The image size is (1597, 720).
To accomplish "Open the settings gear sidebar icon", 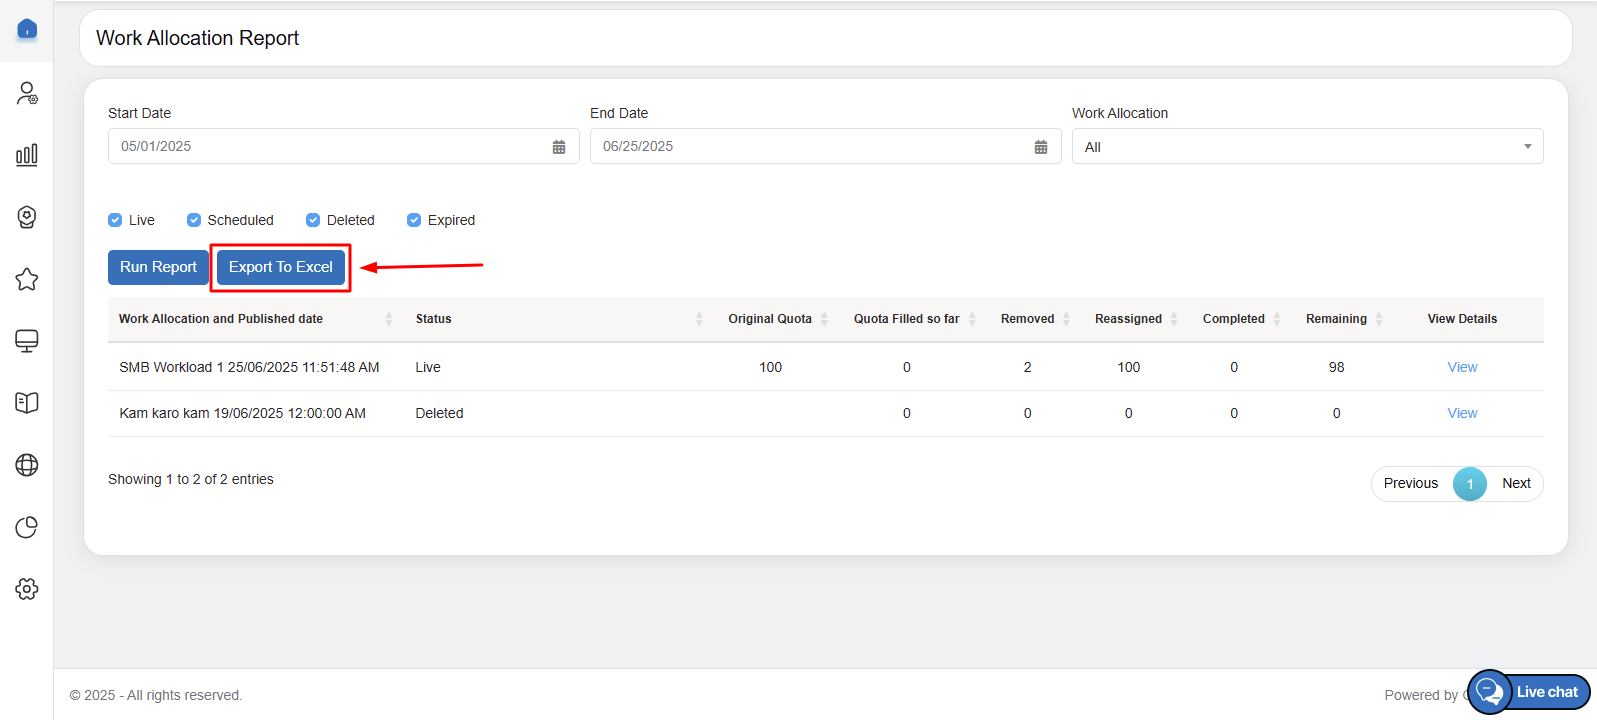I will [27, 589].
